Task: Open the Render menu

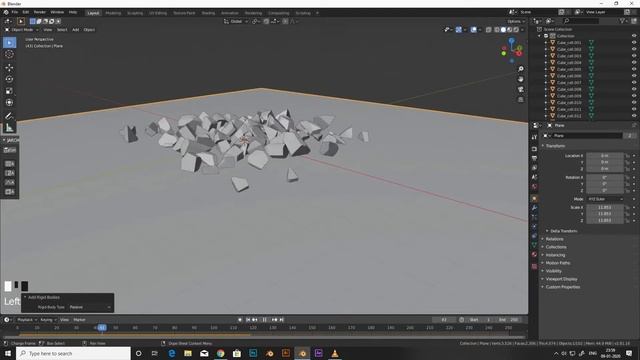Action: [x=40, y=12]
